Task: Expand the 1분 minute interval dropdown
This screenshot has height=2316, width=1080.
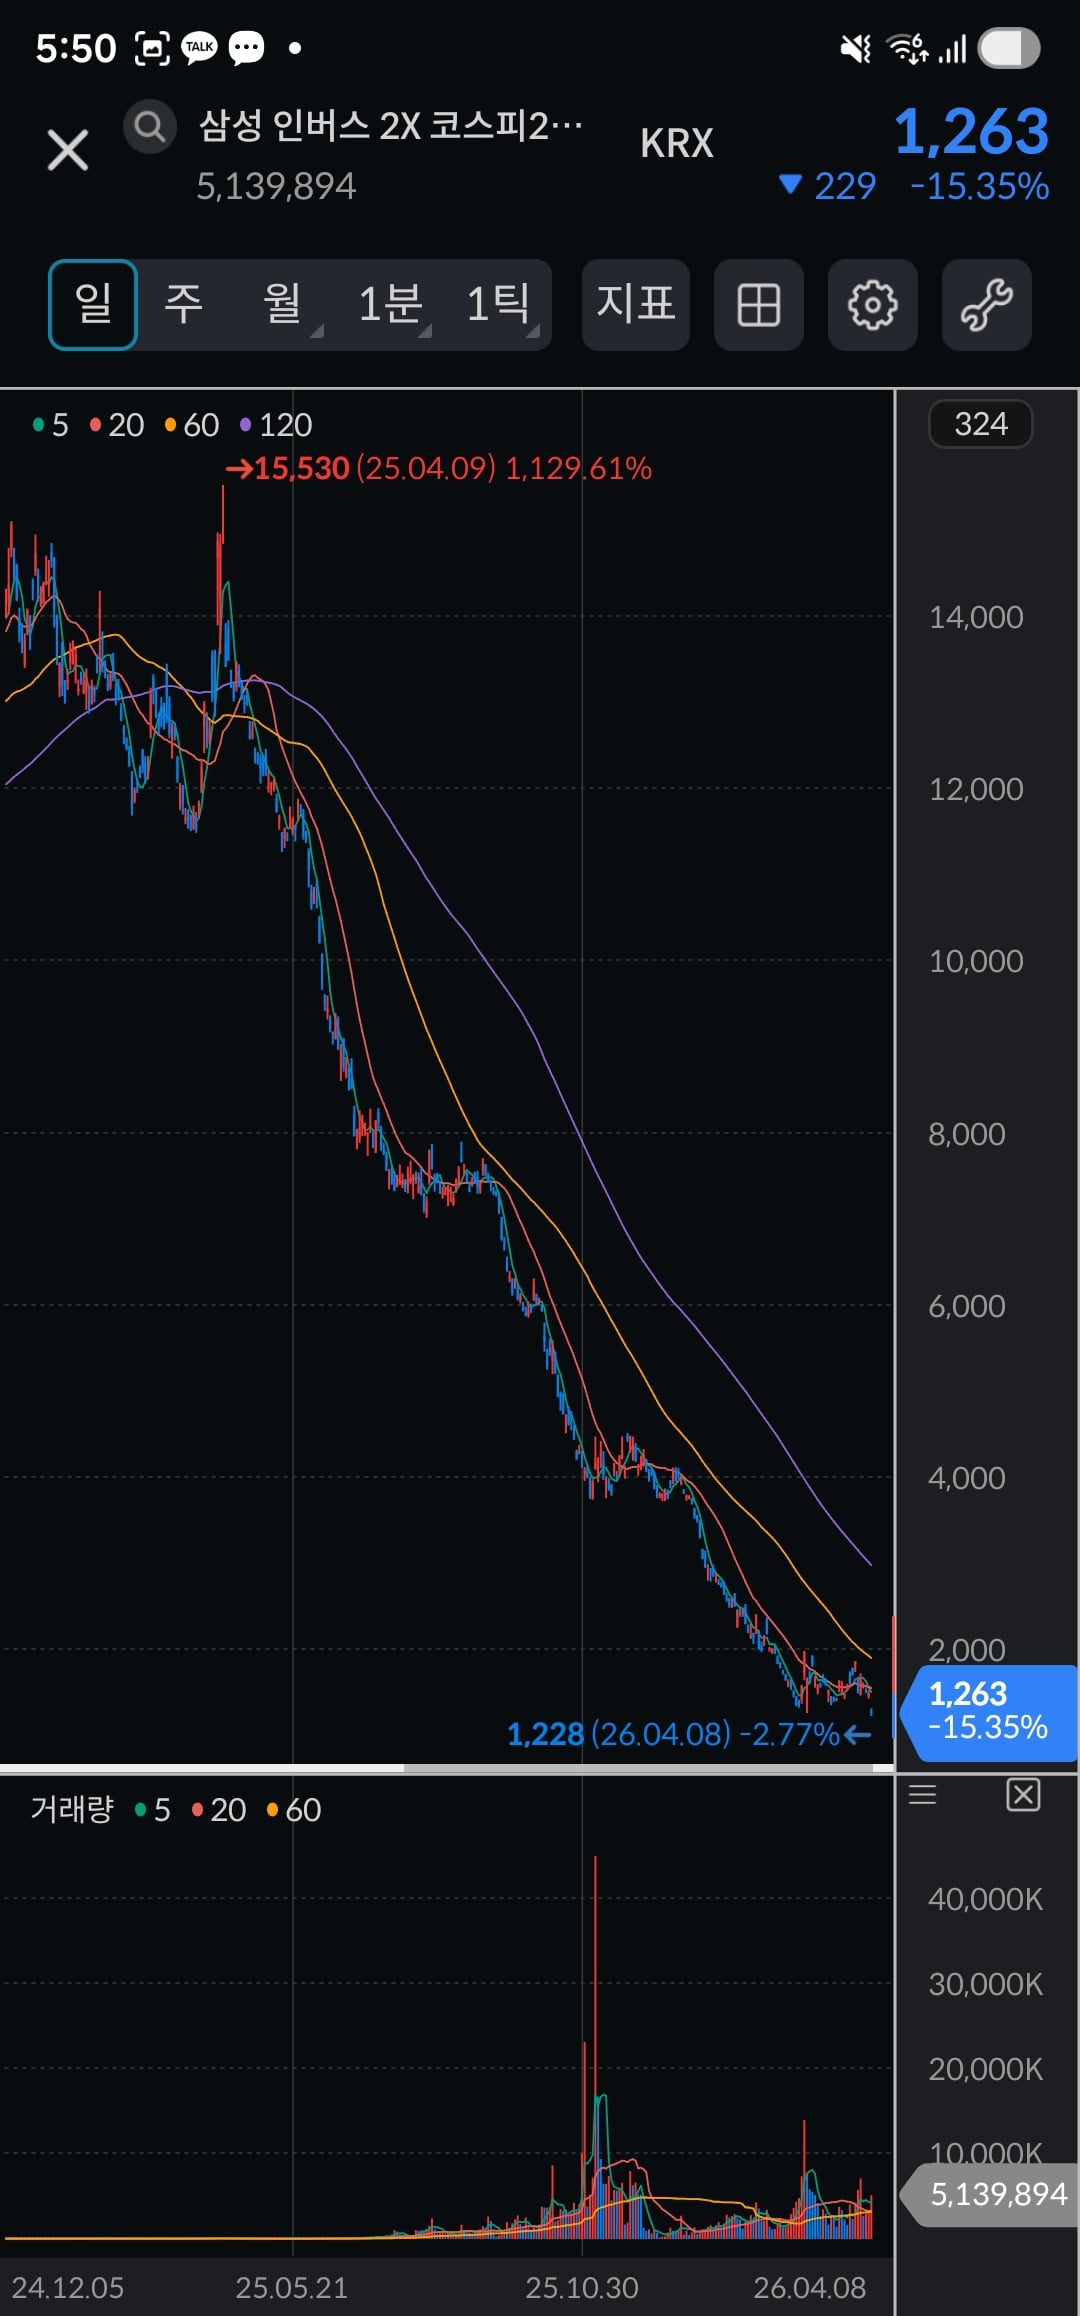Action: (391, 304)
